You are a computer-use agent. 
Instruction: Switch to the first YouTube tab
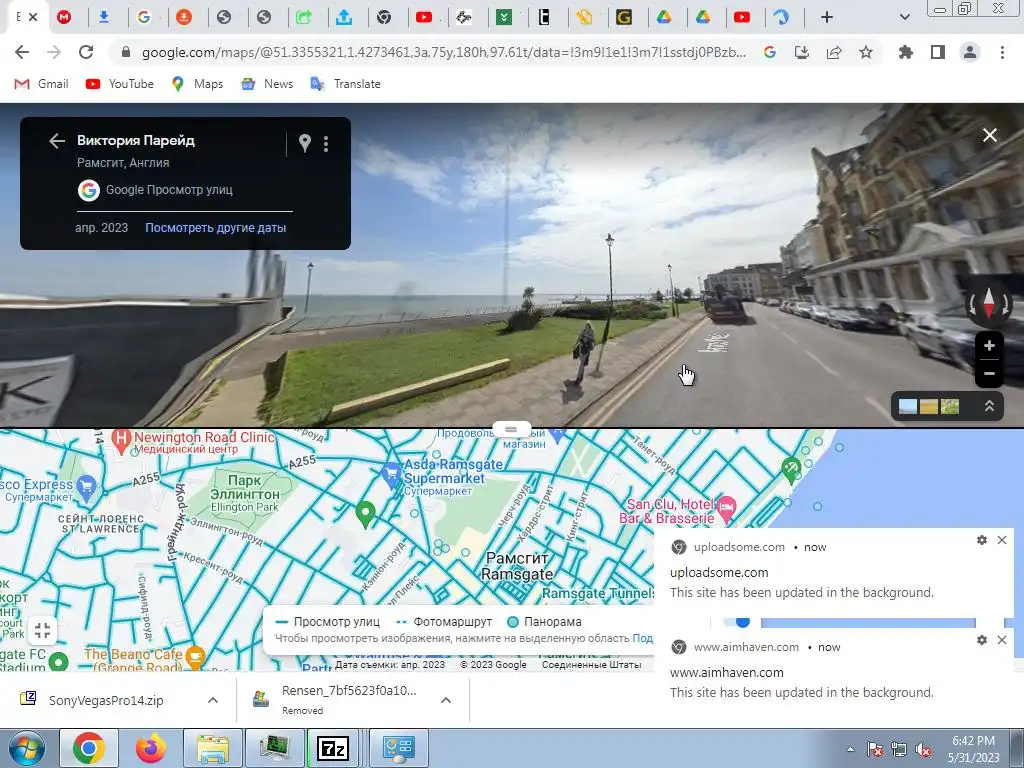pos(424,18)
